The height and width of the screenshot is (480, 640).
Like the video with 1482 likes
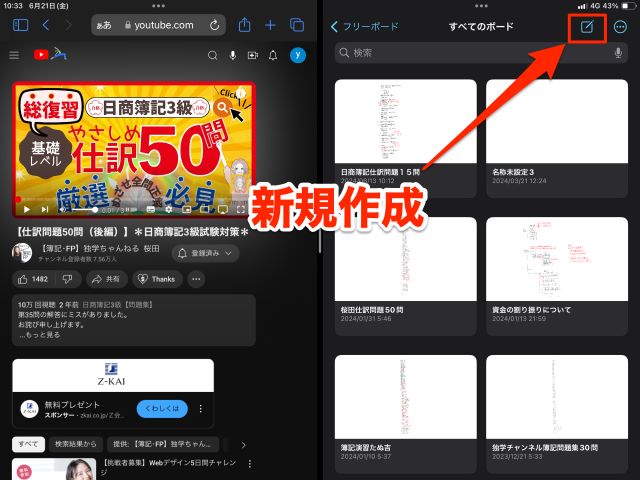[33, 279]
